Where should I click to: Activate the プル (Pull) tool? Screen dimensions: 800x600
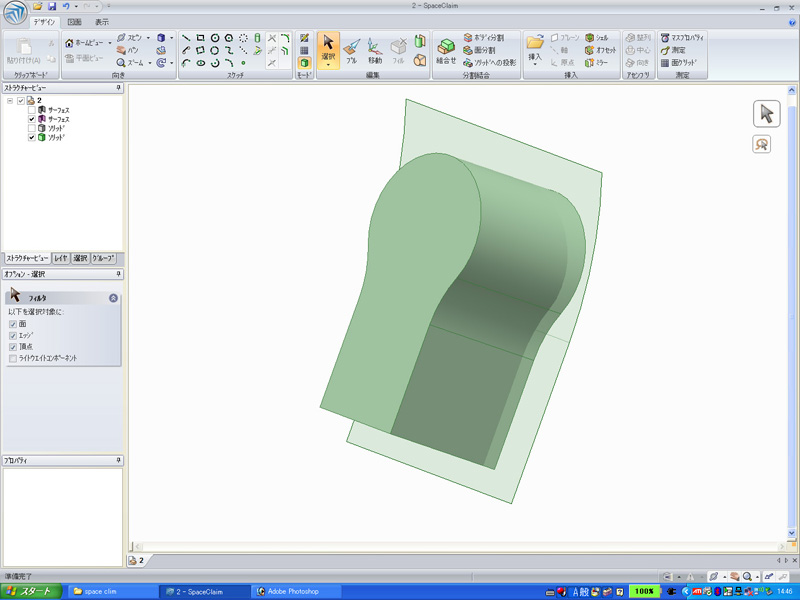point(351,50)
